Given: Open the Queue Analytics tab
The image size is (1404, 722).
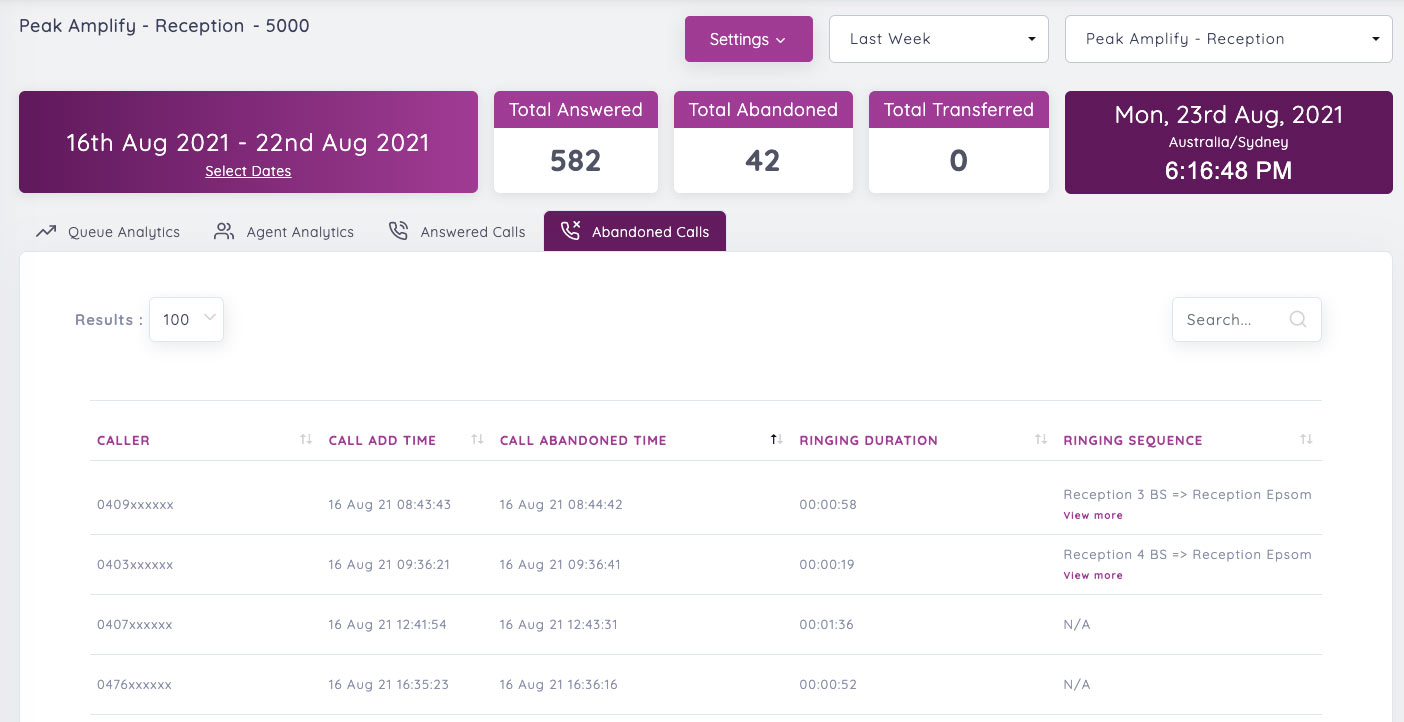Looking at the screenshot, I should tap(123, 231).
